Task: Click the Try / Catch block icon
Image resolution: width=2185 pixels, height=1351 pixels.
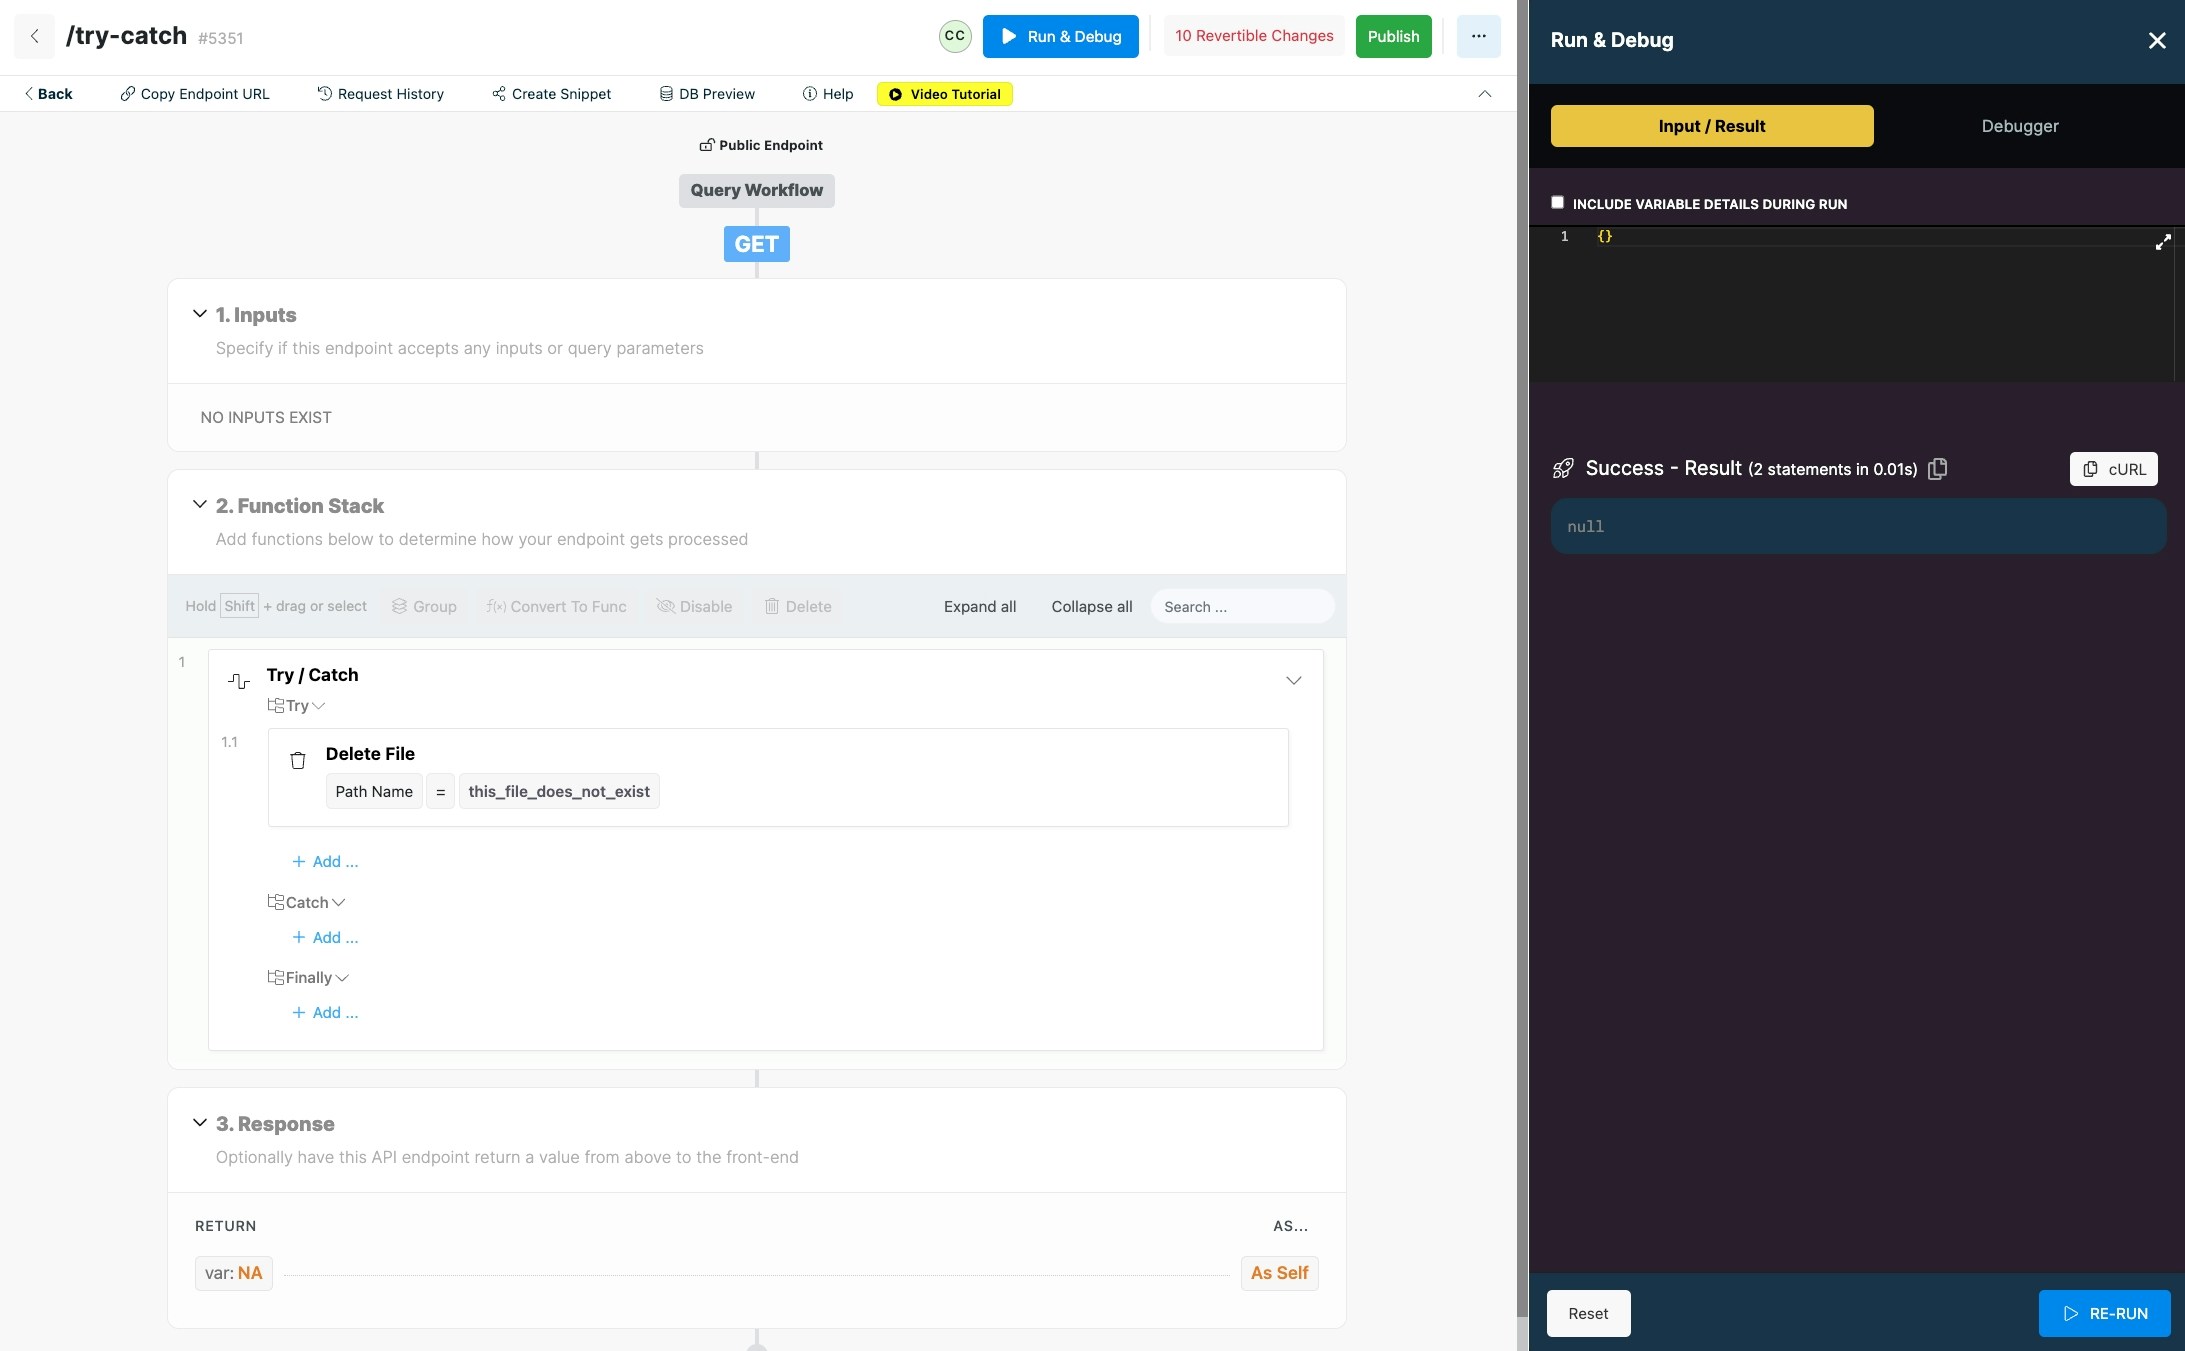Action: click(239, 681)
